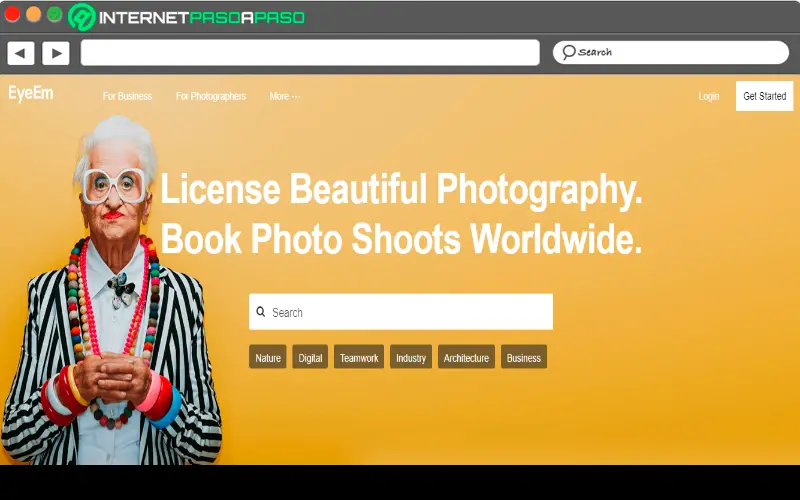The width and height of the screenshot is (800, 500).
Task: Open the For Photographers menu item
Action: (x=211, y=96)
